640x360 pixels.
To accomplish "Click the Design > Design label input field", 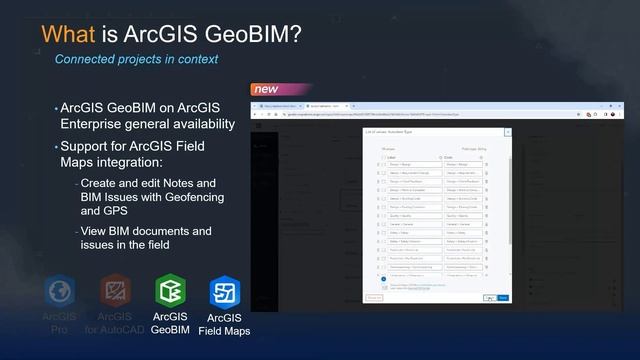I will click(415, 164).
